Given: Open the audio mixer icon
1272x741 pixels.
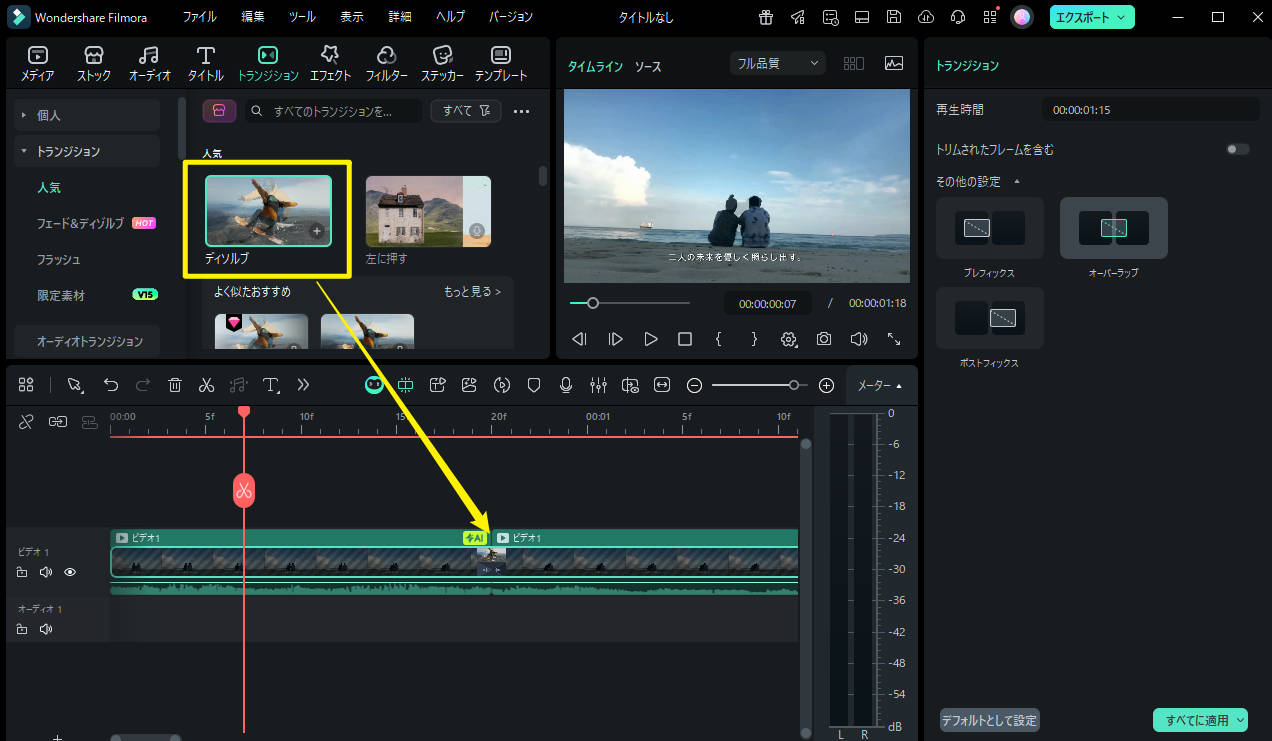Looking at the screenshot, I should point(597,385).
